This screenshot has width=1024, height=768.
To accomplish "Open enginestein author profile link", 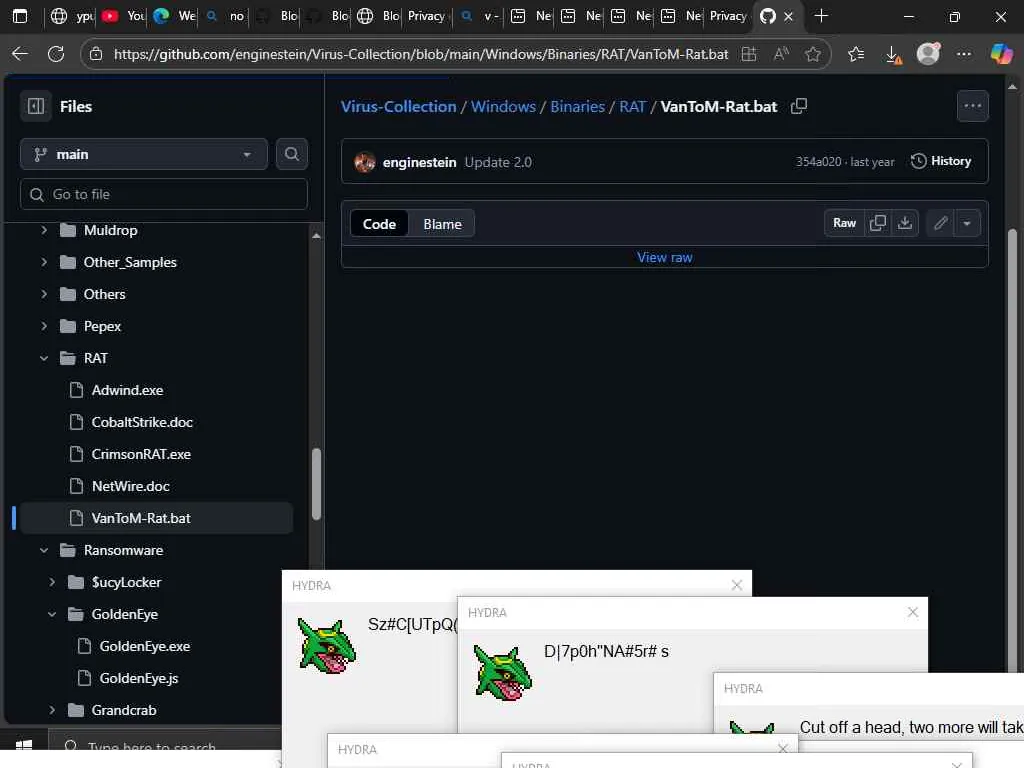I will [x=419, y=162].
